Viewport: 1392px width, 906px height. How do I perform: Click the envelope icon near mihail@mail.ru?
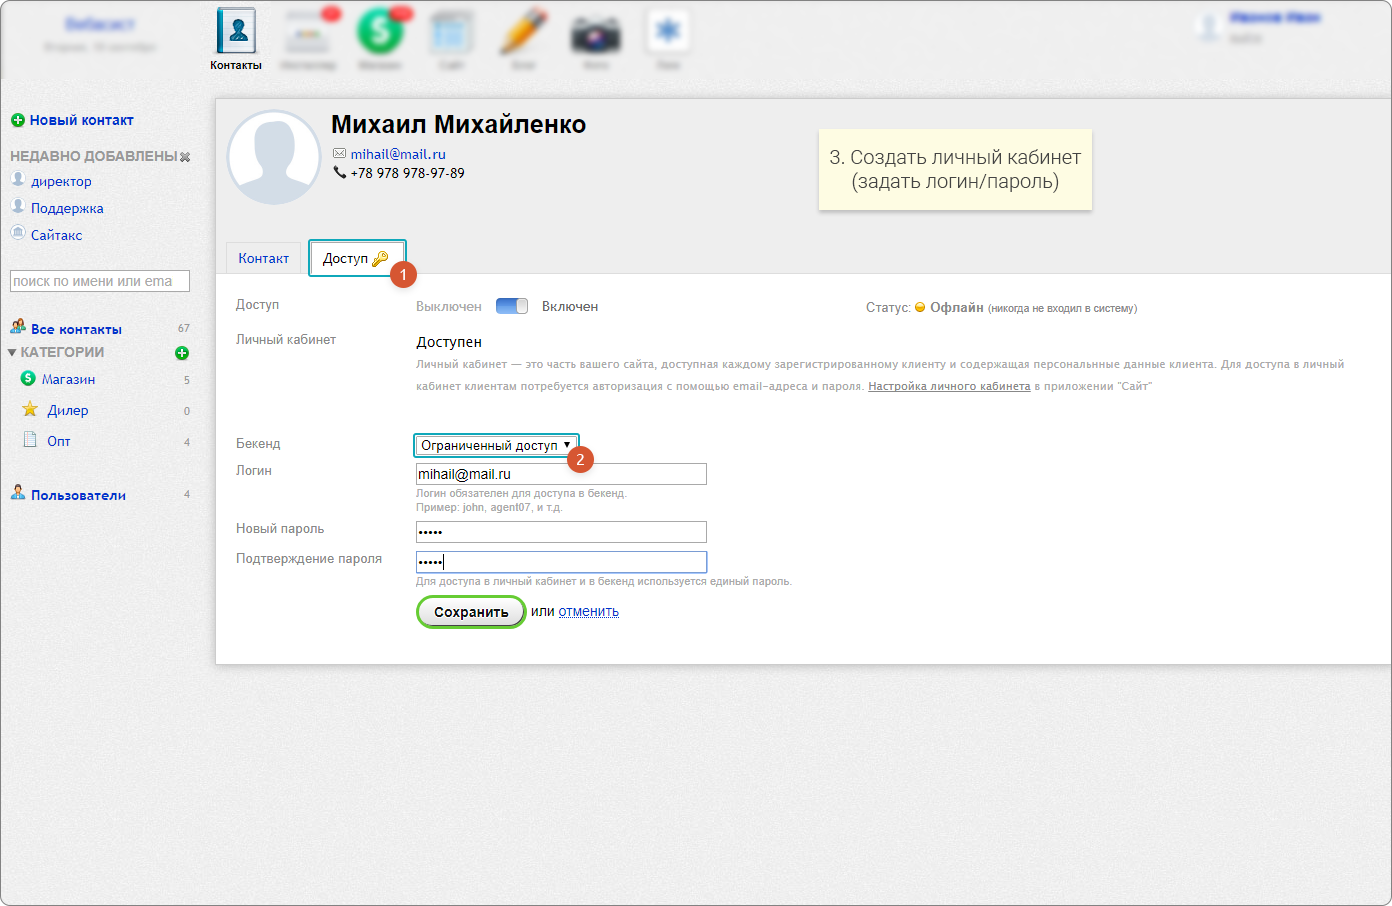[339, 154]
